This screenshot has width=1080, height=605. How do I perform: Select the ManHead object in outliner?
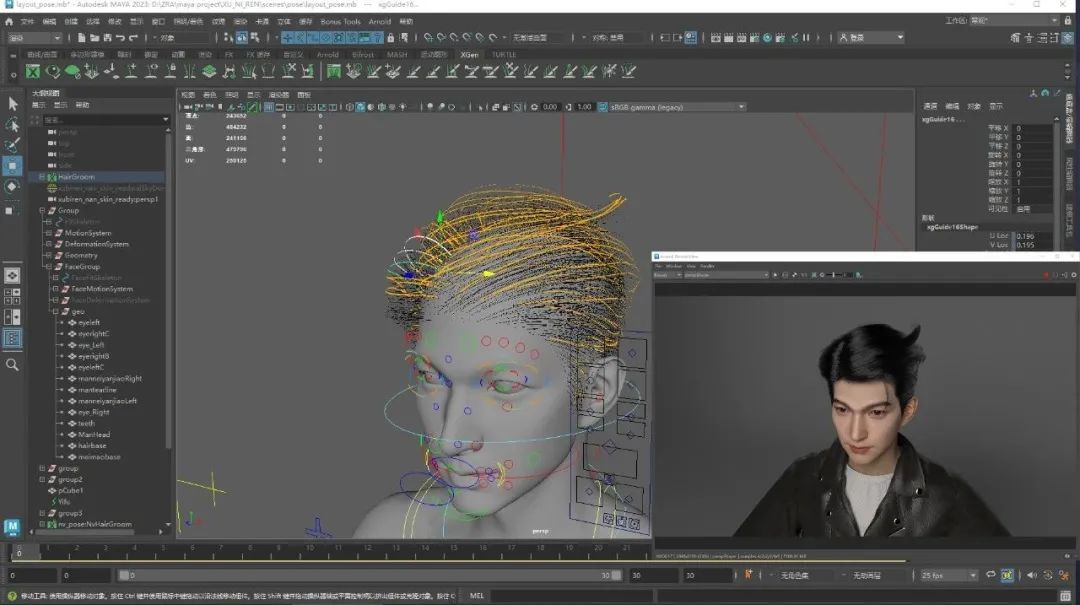tap(94, 435)
